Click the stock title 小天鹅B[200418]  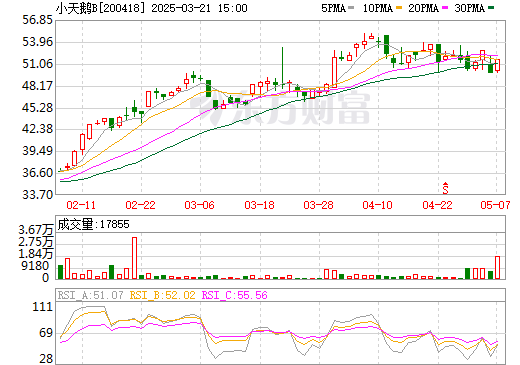tap(101, 8)
